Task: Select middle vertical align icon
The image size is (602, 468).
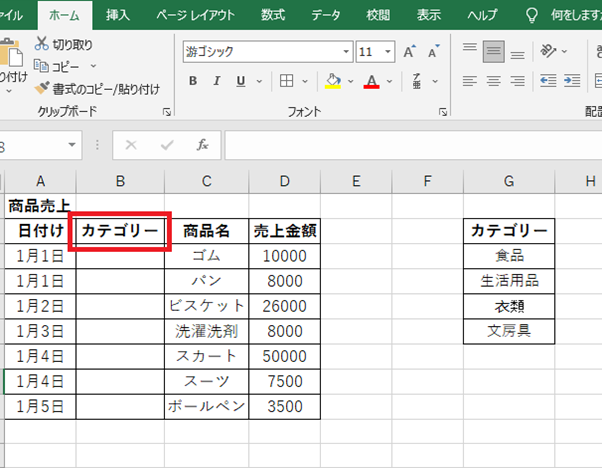Action: [x=493, y=51]
